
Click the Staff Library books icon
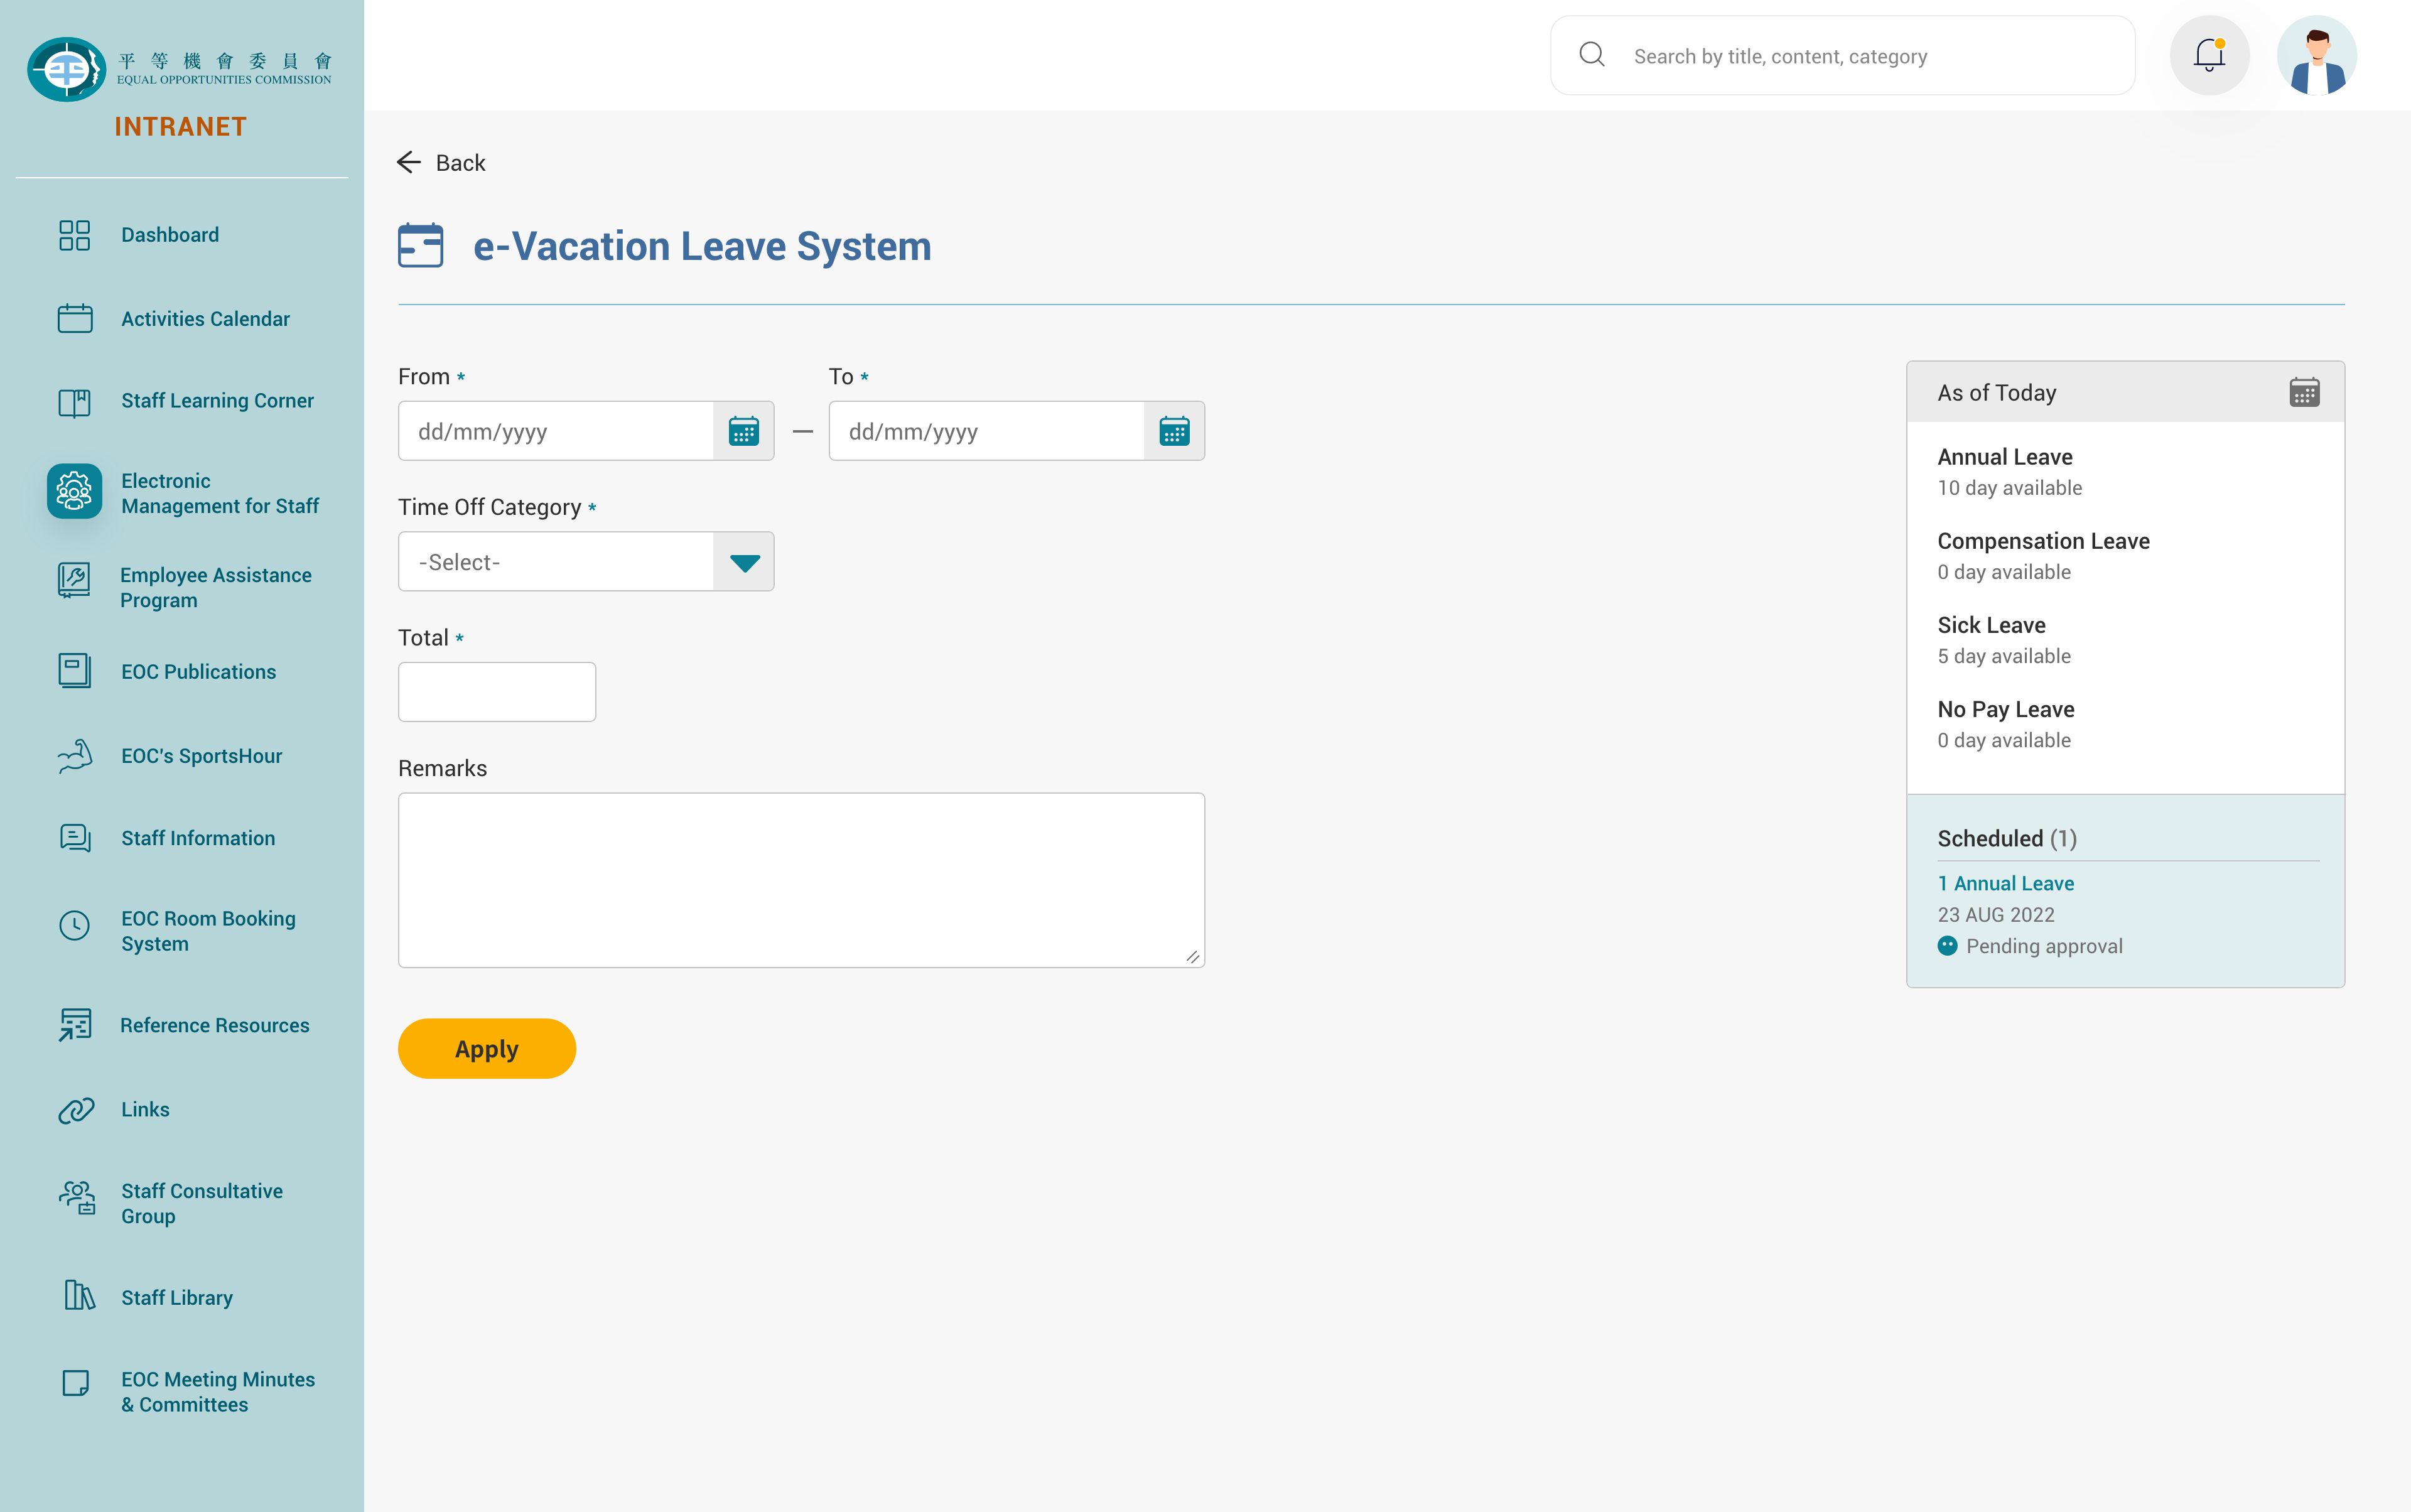pos(79,1296)
